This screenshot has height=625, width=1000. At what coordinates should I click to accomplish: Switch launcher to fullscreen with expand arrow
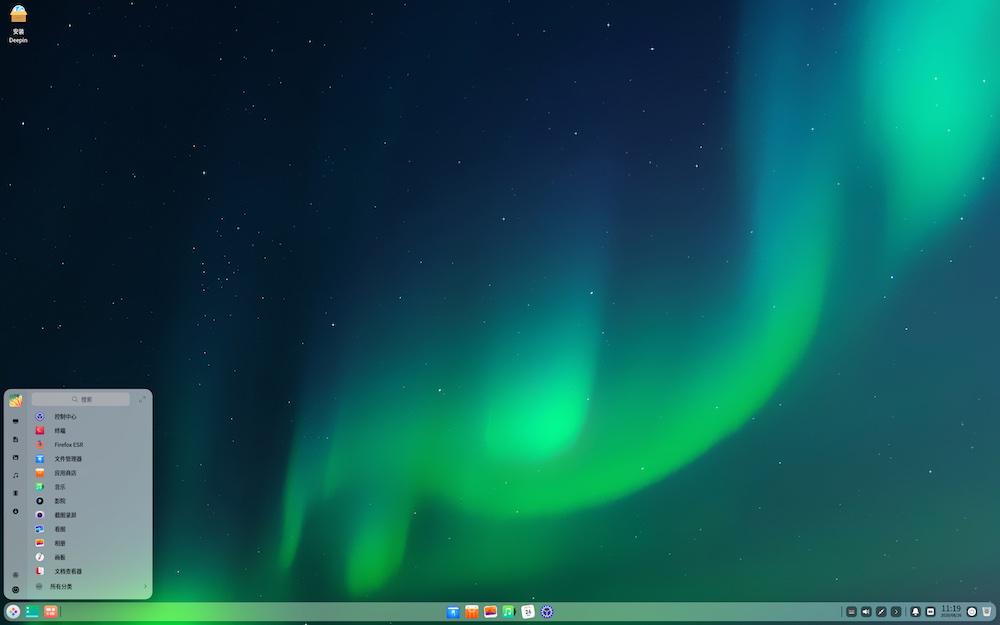[143, 399]
